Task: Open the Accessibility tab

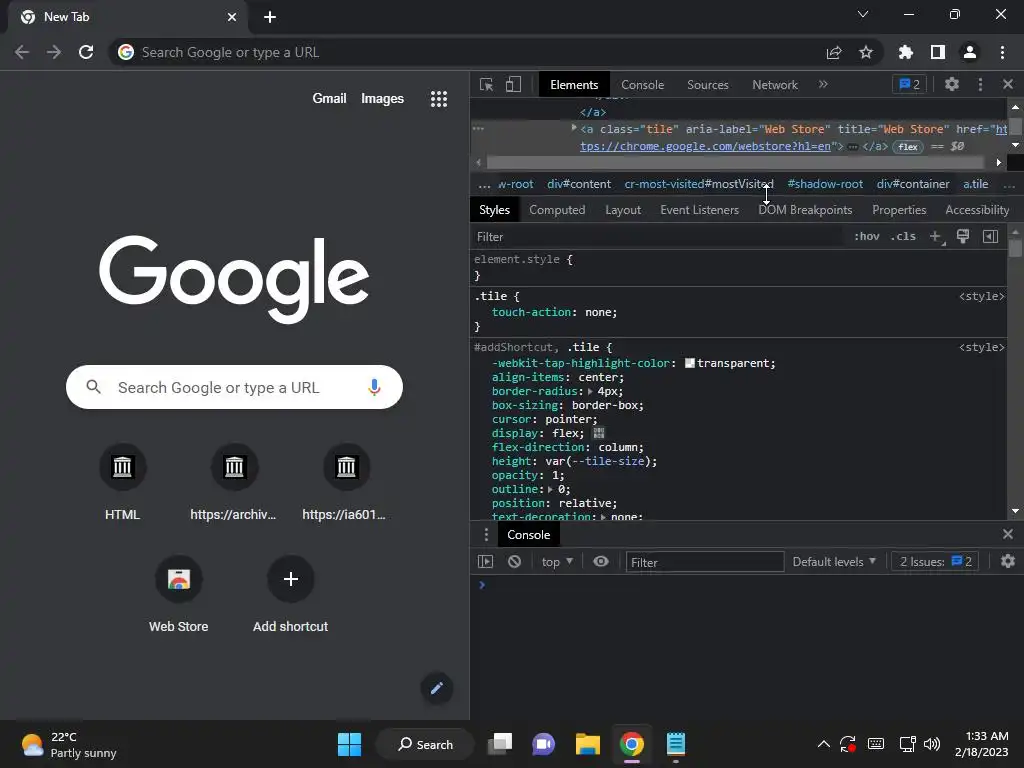Action: coord(977,210)
